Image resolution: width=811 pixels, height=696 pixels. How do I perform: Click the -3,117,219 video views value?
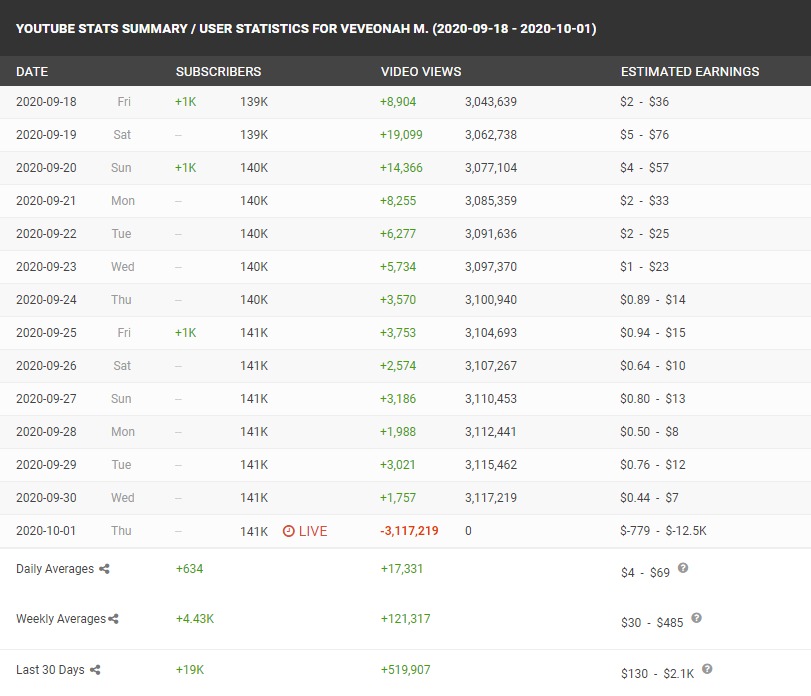409,531
